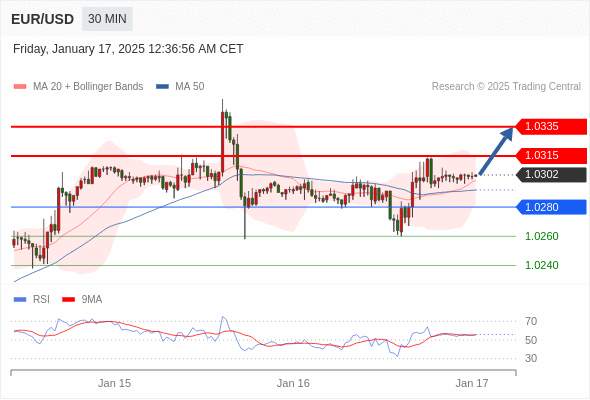Click the EUR/USD pair title
This screenshot has height=400, width=590.
[x=43, y=19]
